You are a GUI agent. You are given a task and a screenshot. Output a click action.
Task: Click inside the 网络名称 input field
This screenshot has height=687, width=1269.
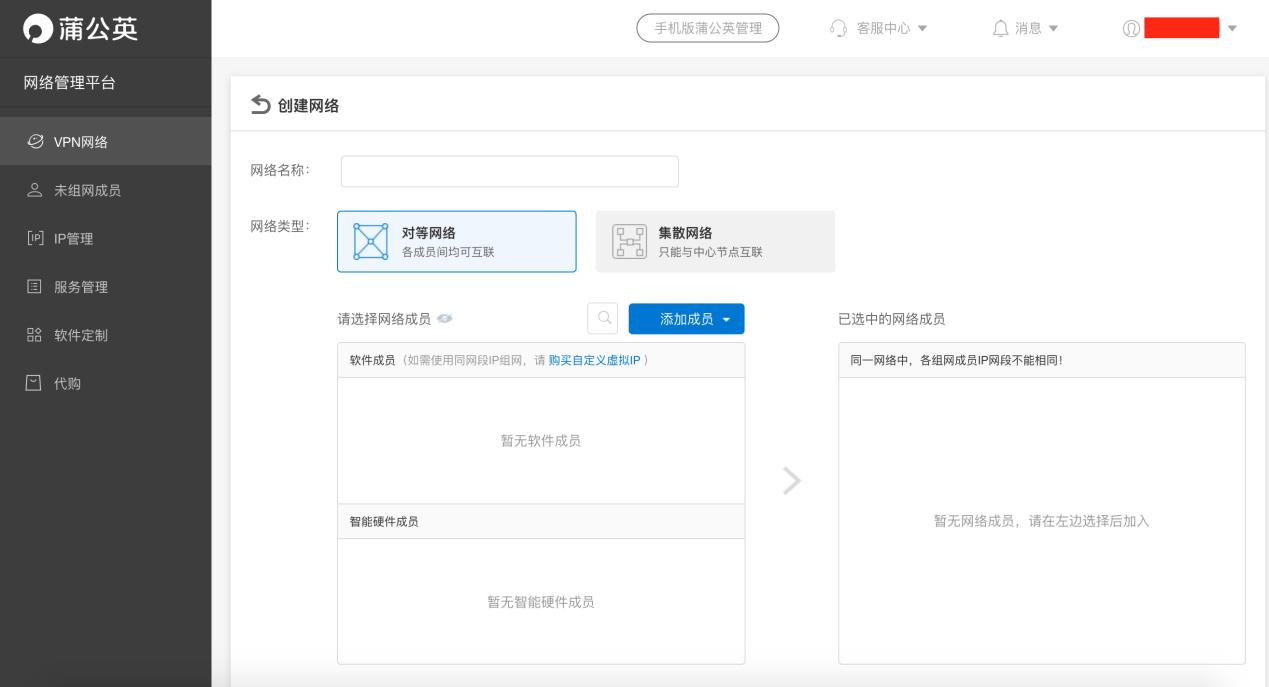click(509, 170)
